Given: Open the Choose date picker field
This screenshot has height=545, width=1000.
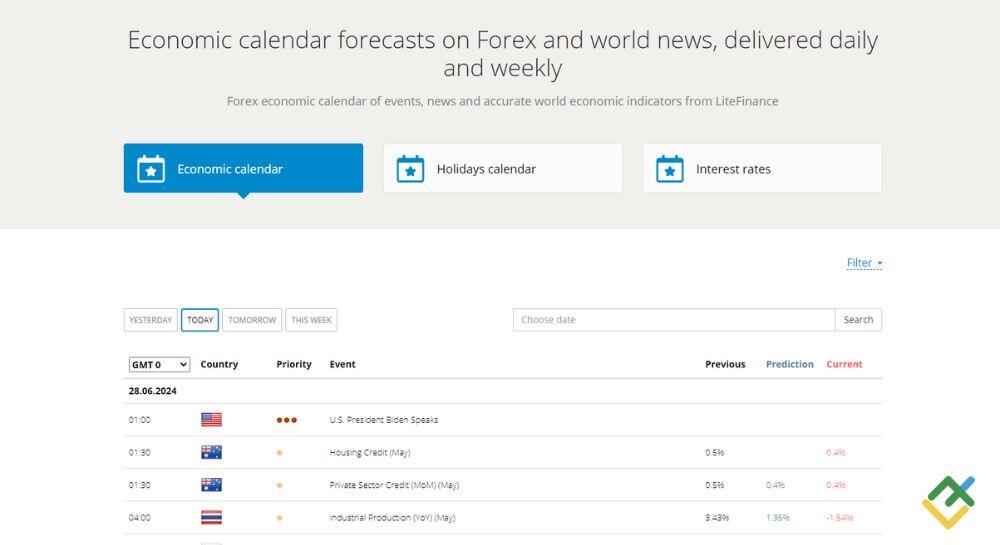Looking at the screenshot, I should tap(674, 320).
